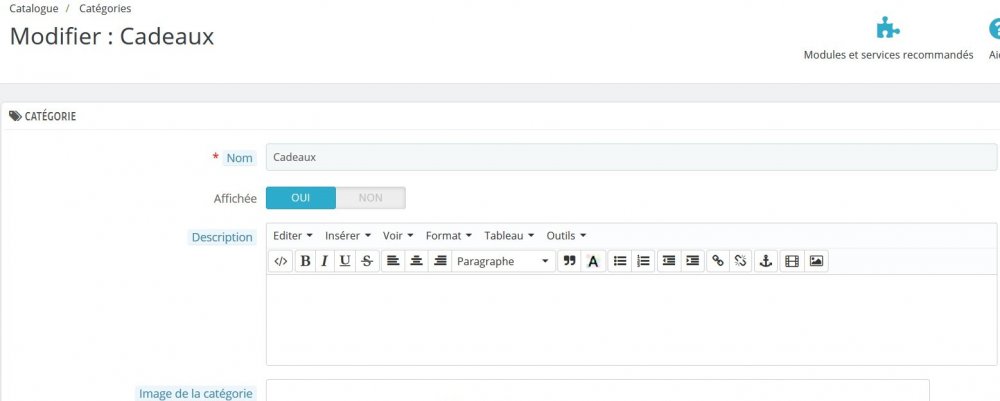1000x401 pixels.
Task: Focus the Nom field containing Cadeaux
Action: coord(631,157)
